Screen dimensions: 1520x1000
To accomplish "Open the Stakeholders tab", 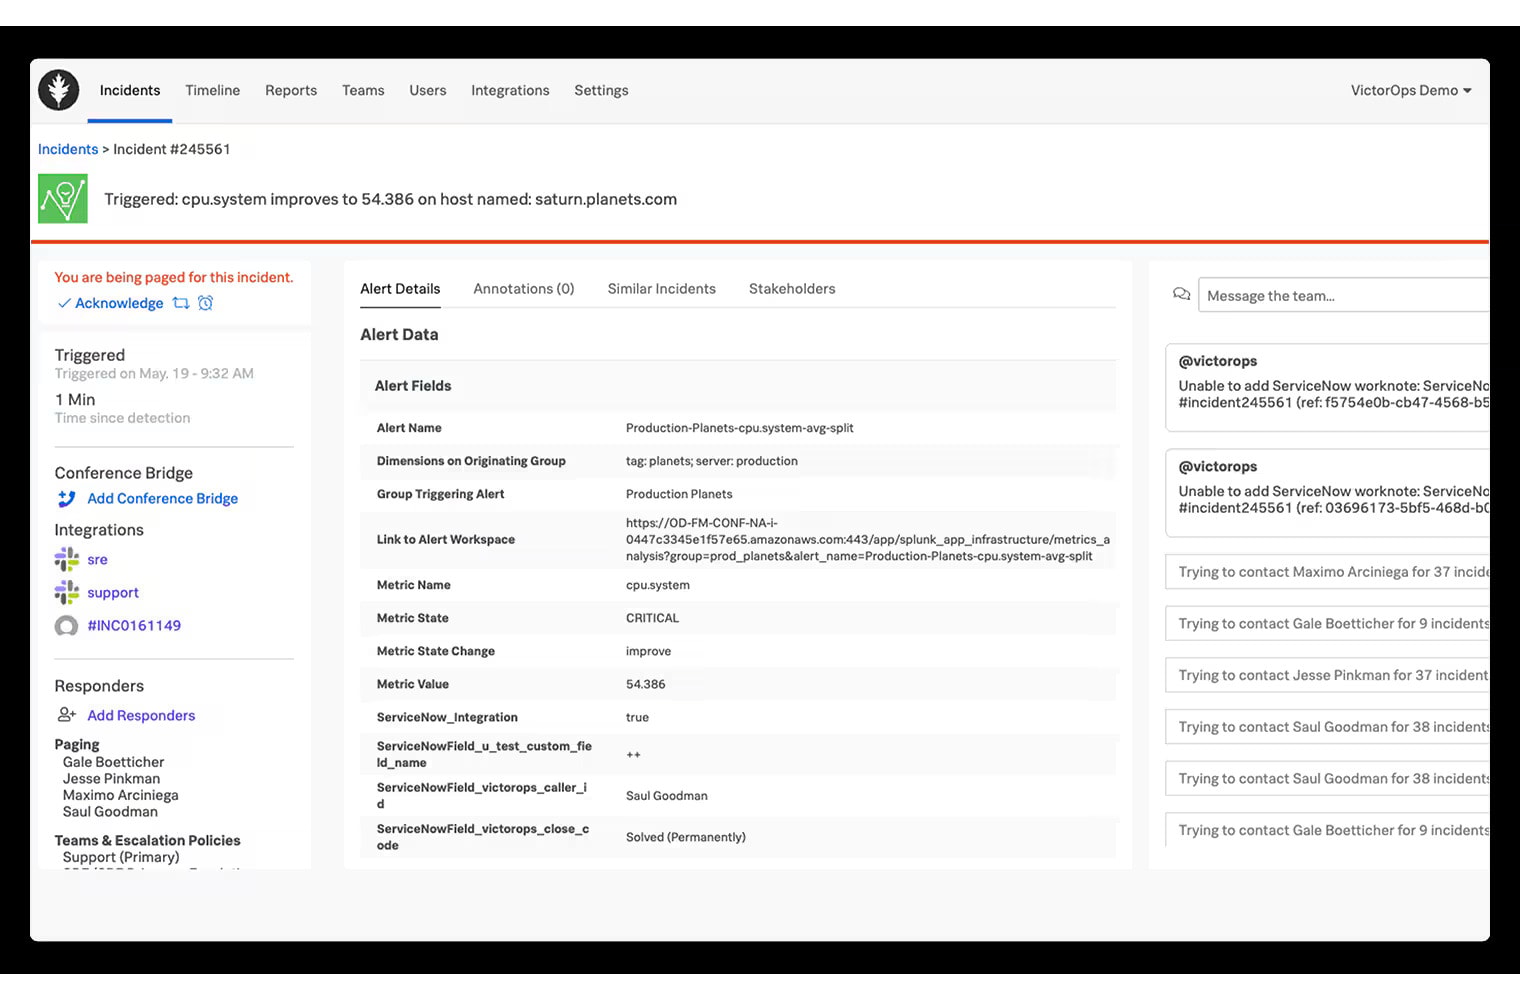I will coord(791,288).
